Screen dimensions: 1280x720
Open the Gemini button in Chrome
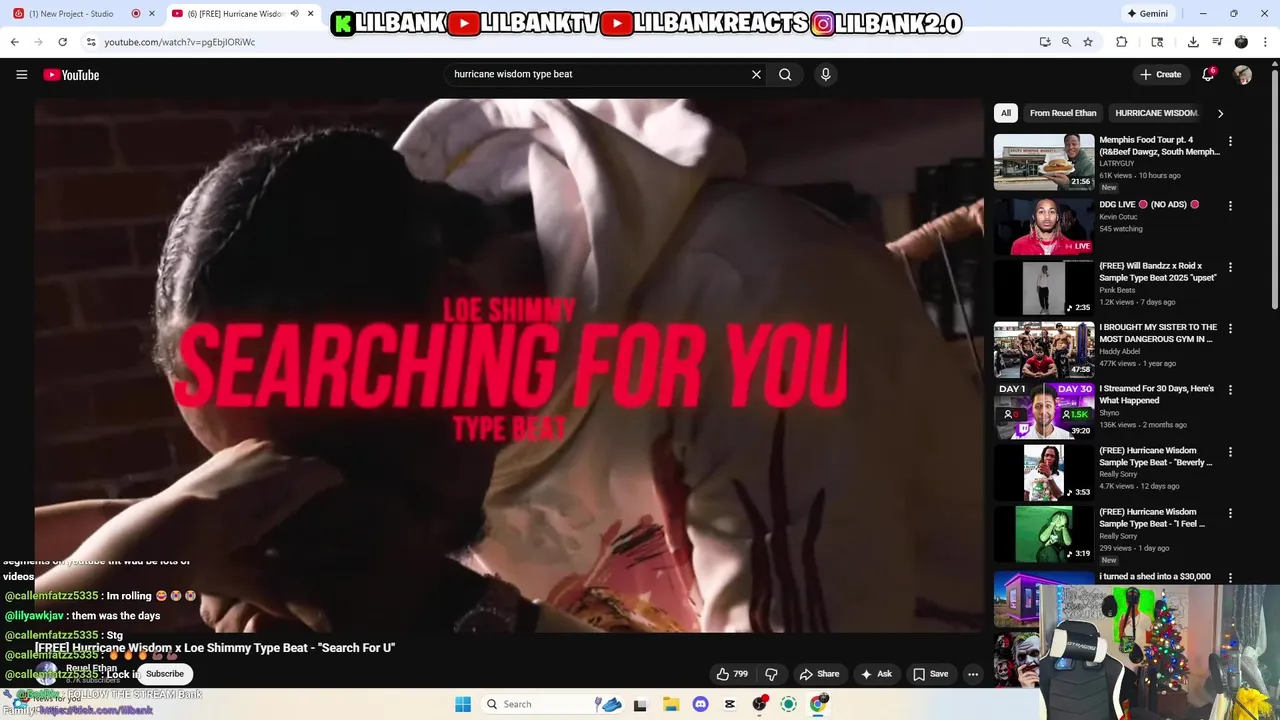(x=1150, y=14)
